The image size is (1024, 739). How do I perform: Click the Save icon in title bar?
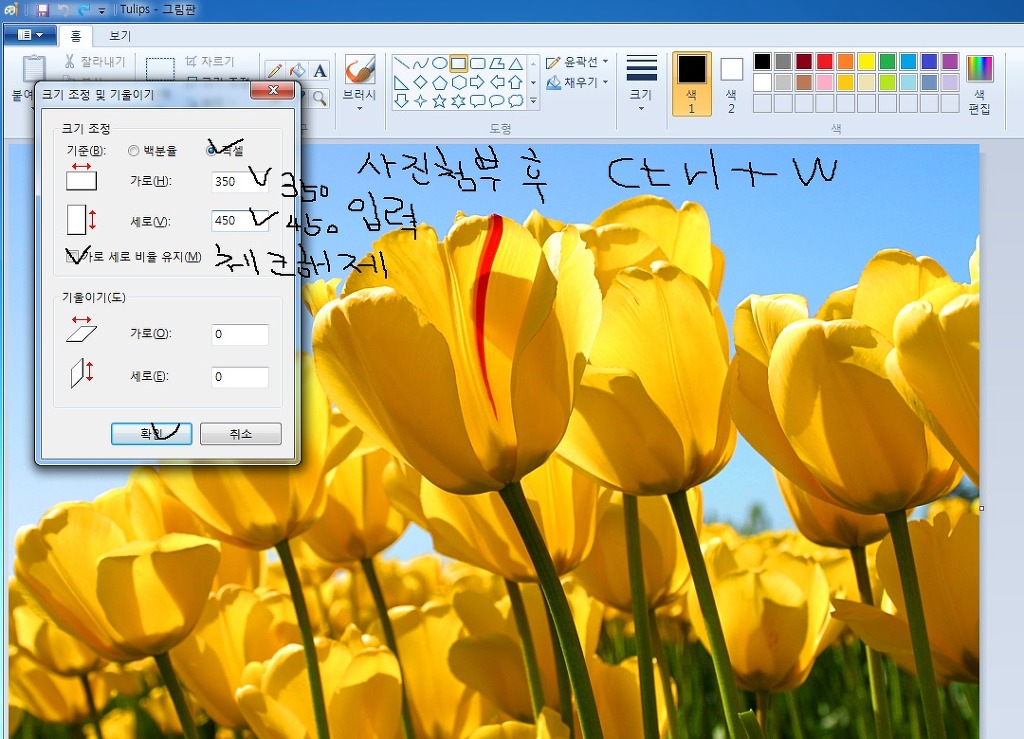42,10
